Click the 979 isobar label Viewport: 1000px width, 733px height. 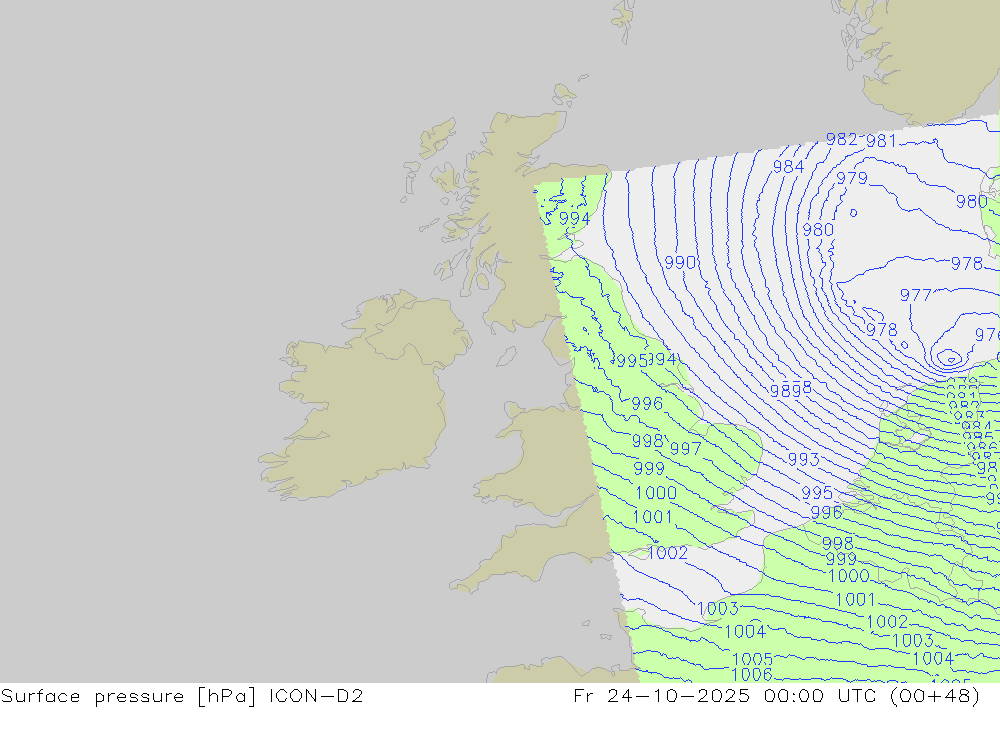[852, 178]
